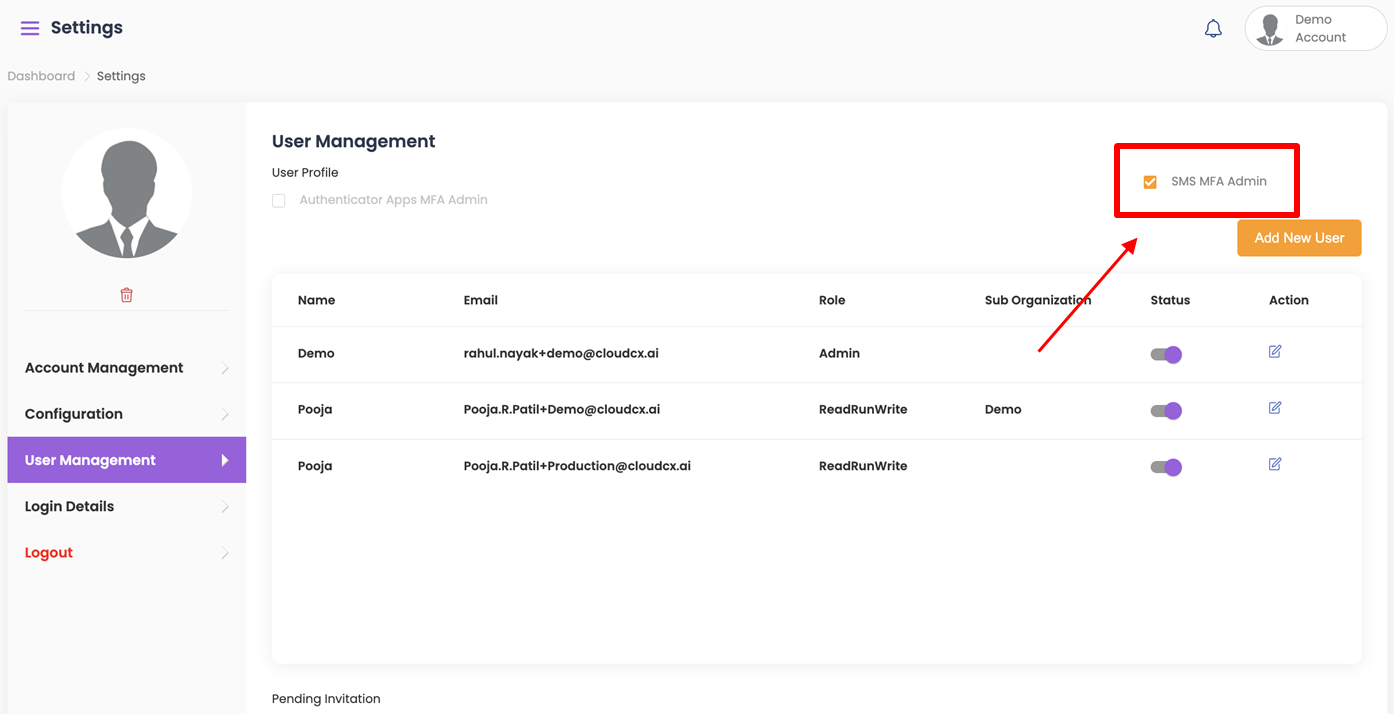Viewport: 1396px width, 716px height.
Task: Expand Login Details chevron
Action: click(x=225, y=507)
